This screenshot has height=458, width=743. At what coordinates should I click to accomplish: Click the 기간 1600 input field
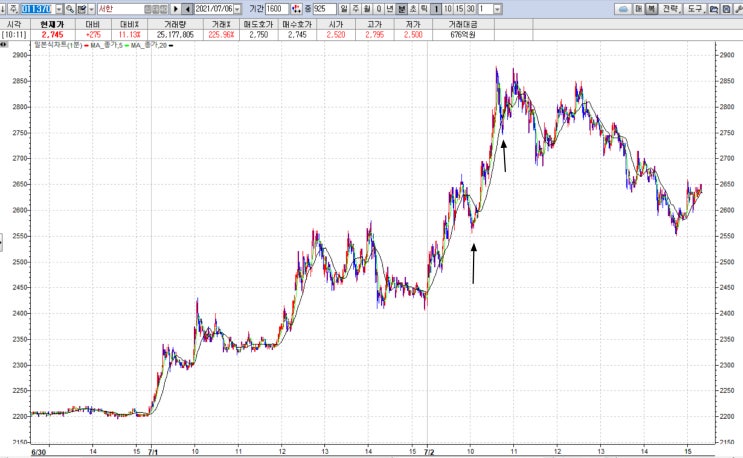pyautogui.click(x=277, y=9)
